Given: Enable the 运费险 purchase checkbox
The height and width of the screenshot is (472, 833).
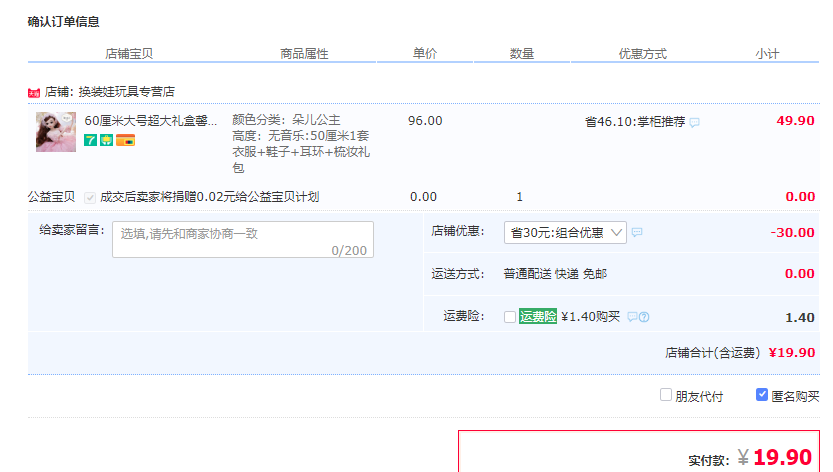Looking at the screenshot, I should click(509, 317).
